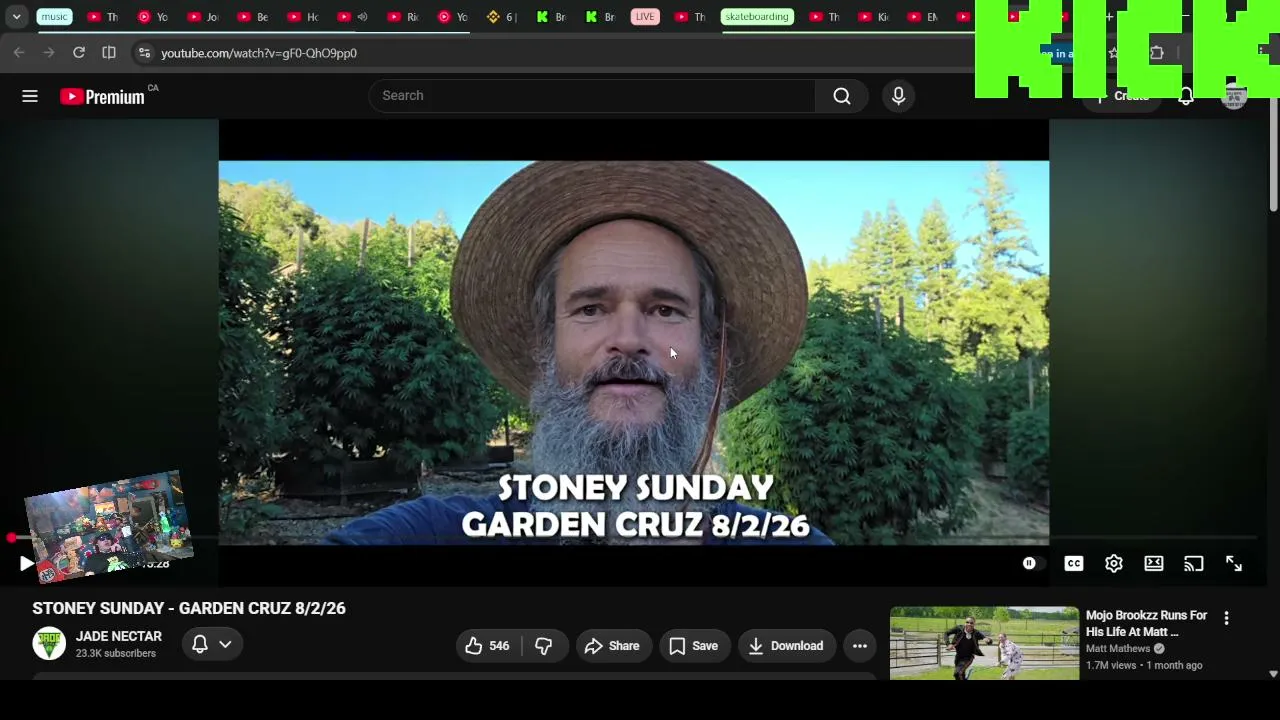Click the video frame to play

(634, 352)
